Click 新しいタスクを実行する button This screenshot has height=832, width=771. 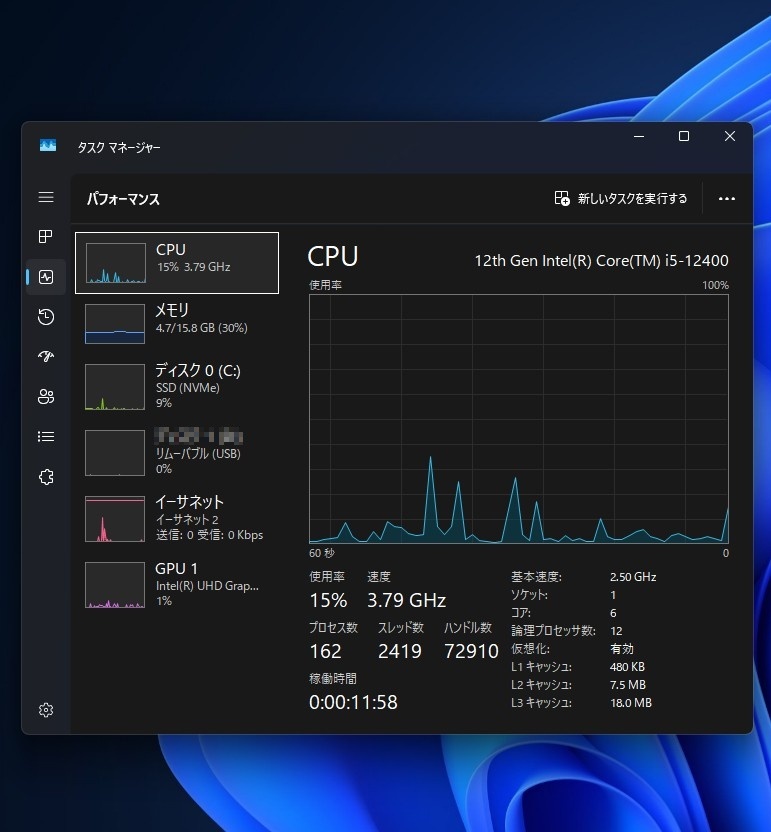(621, 198)
